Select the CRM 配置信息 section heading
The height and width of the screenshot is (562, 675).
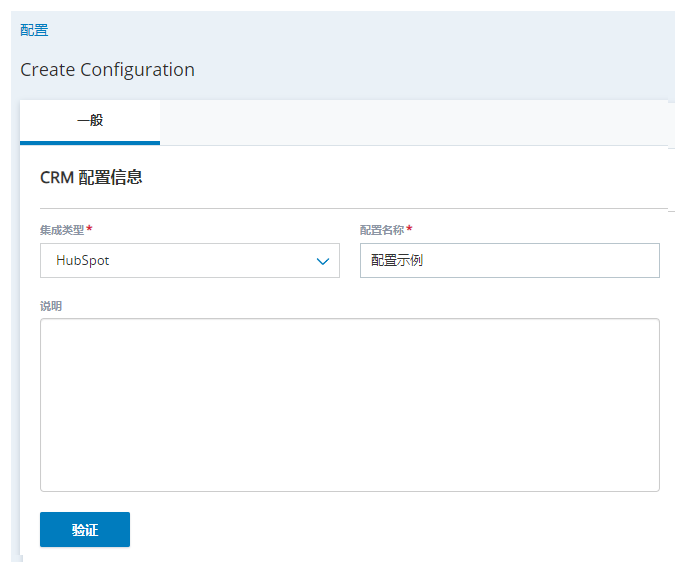click(x=91, y=177)
